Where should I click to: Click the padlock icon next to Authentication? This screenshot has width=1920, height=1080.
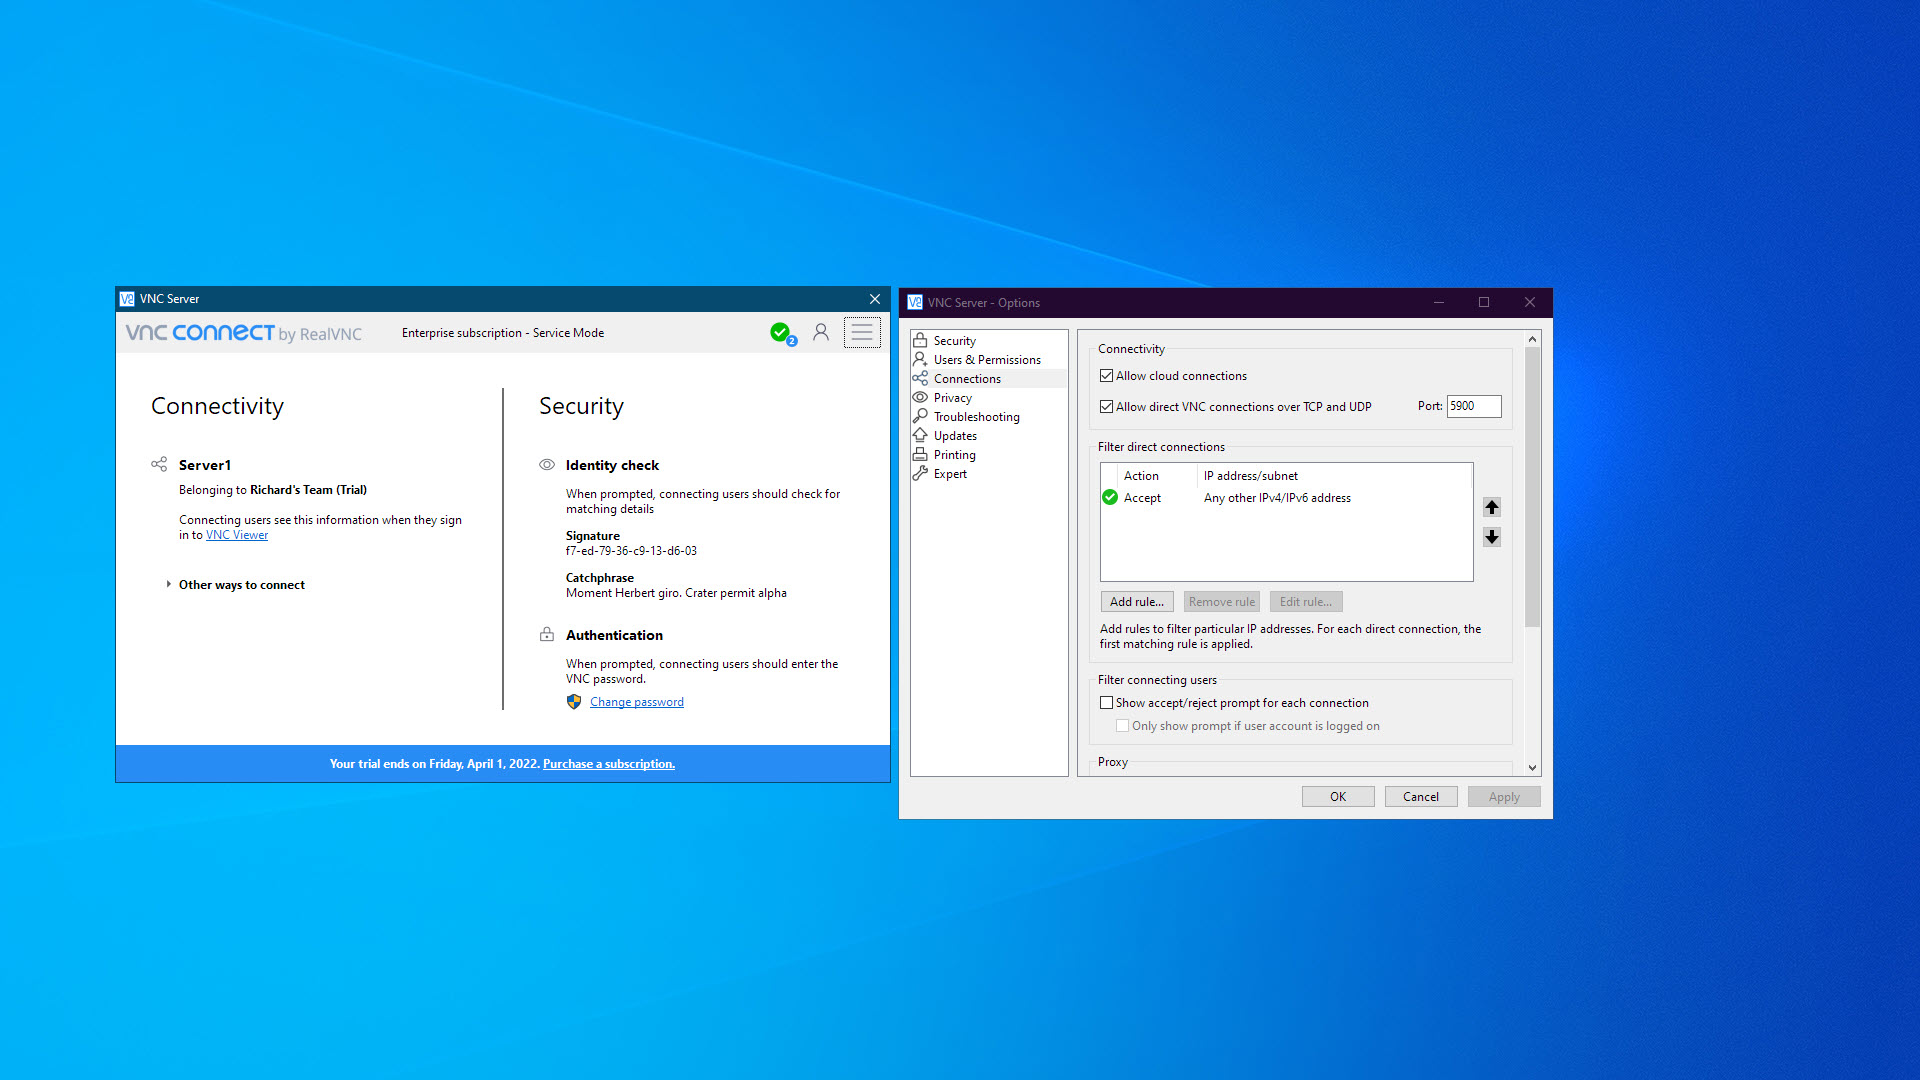pyautogui.click(x=547, y=634)
